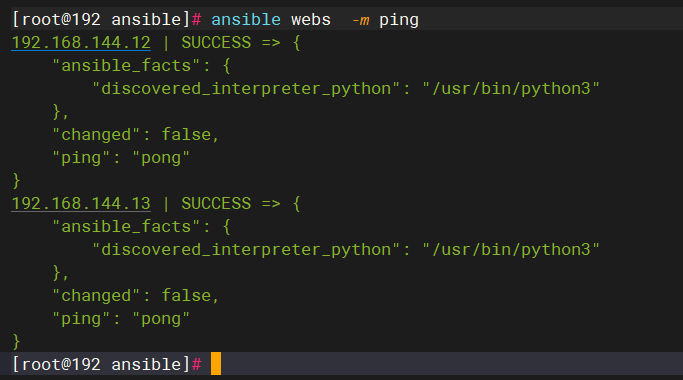Click ping module name in the command
The width and height of the screenshot is (683, 380).
[x=399, y=20]
